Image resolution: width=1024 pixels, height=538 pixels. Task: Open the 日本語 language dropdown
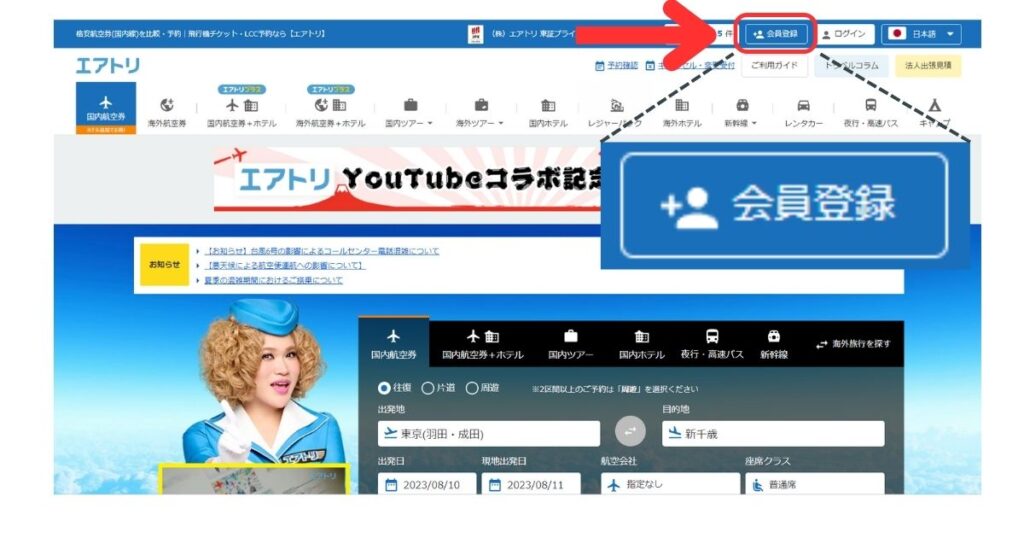(x=921, y=34)
